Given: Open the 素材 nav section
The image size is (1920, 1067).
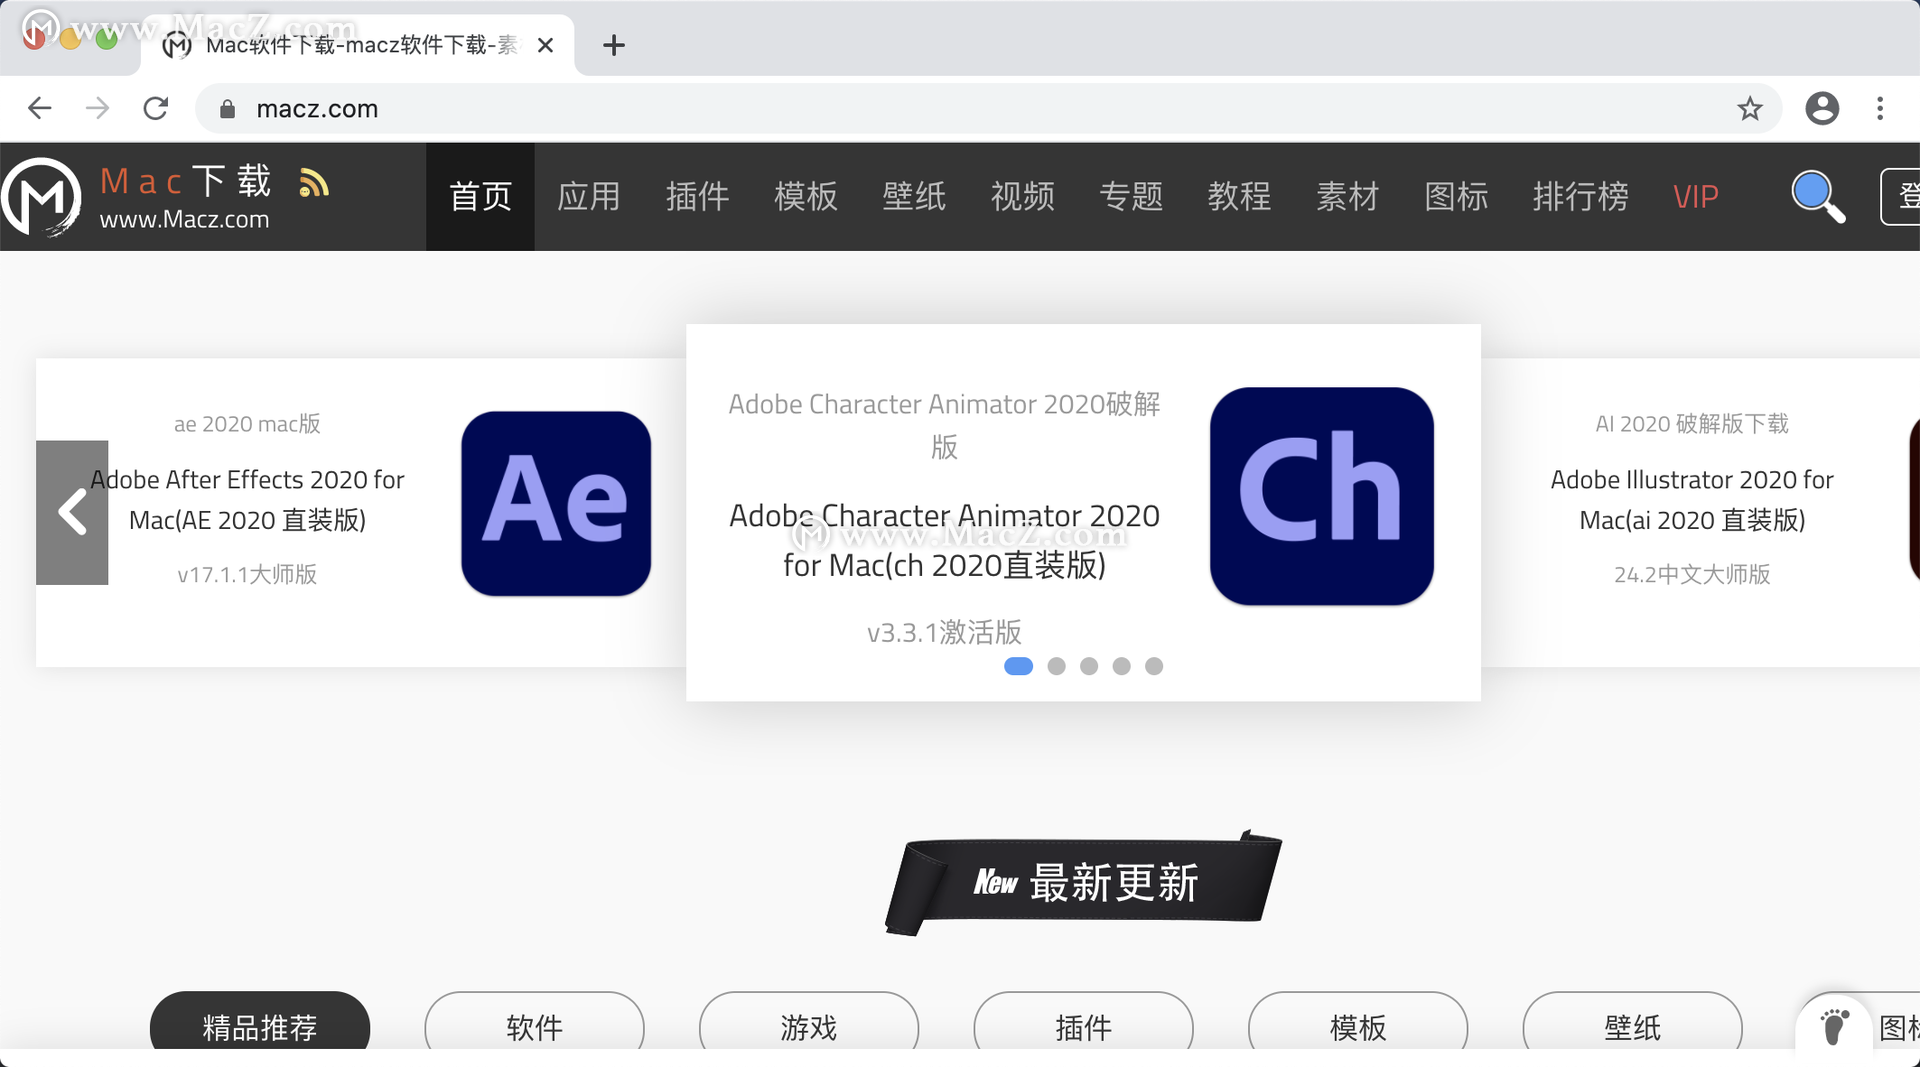Looking at the screenshot, I should [1347, 196].
